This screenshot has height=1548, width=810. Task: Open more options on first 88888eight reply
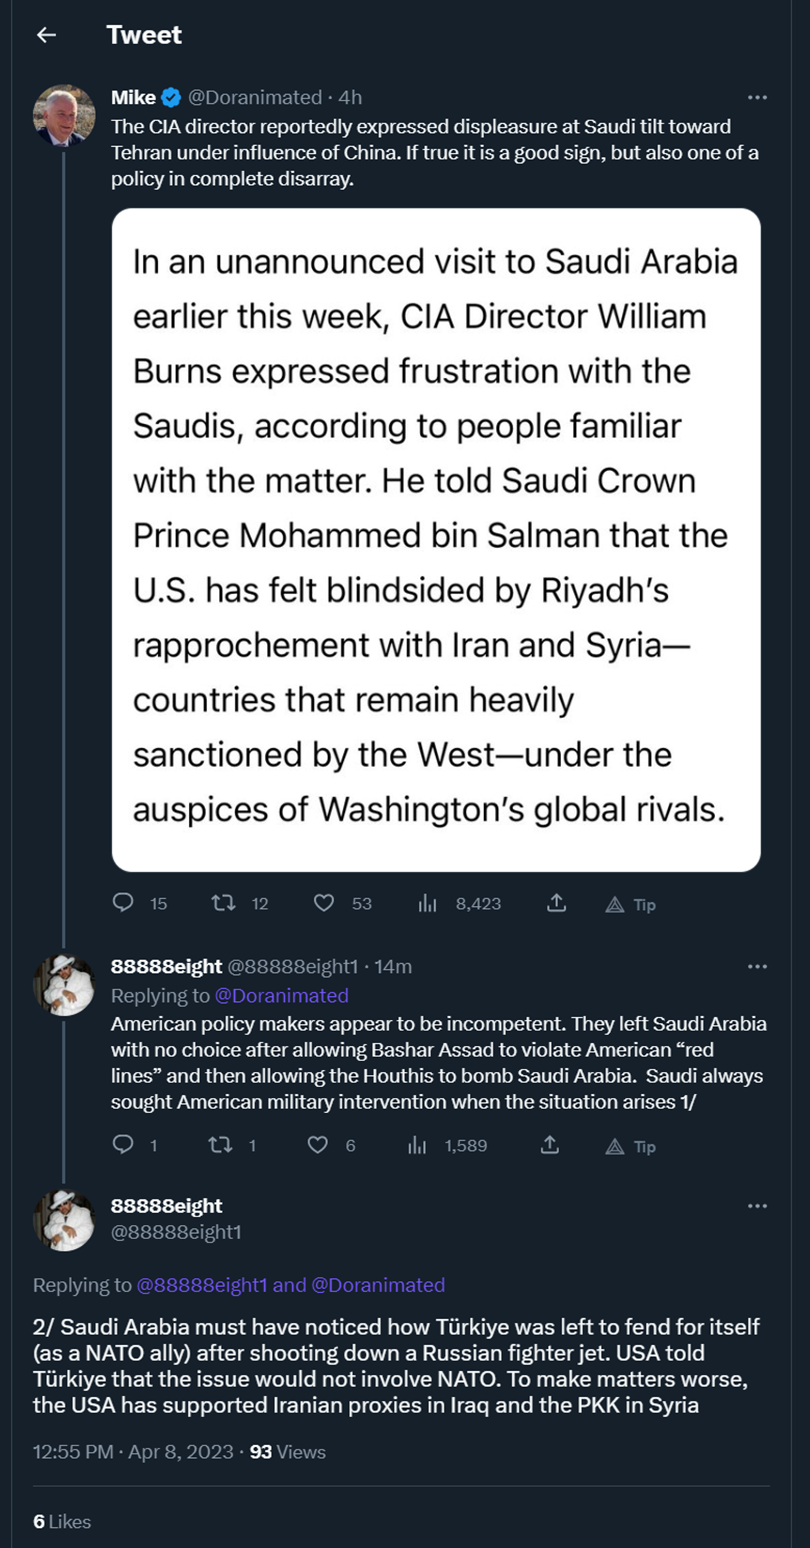click(757, 966)
